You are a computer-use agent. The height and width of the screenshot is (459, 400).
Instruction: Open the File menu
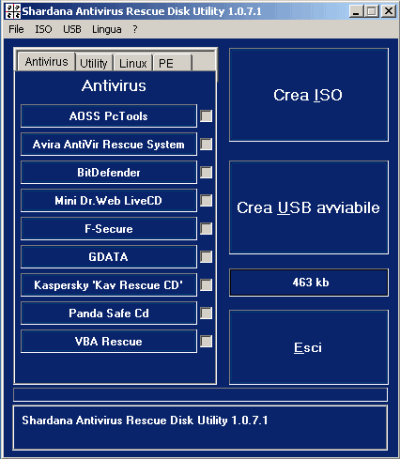pos(16,29)
